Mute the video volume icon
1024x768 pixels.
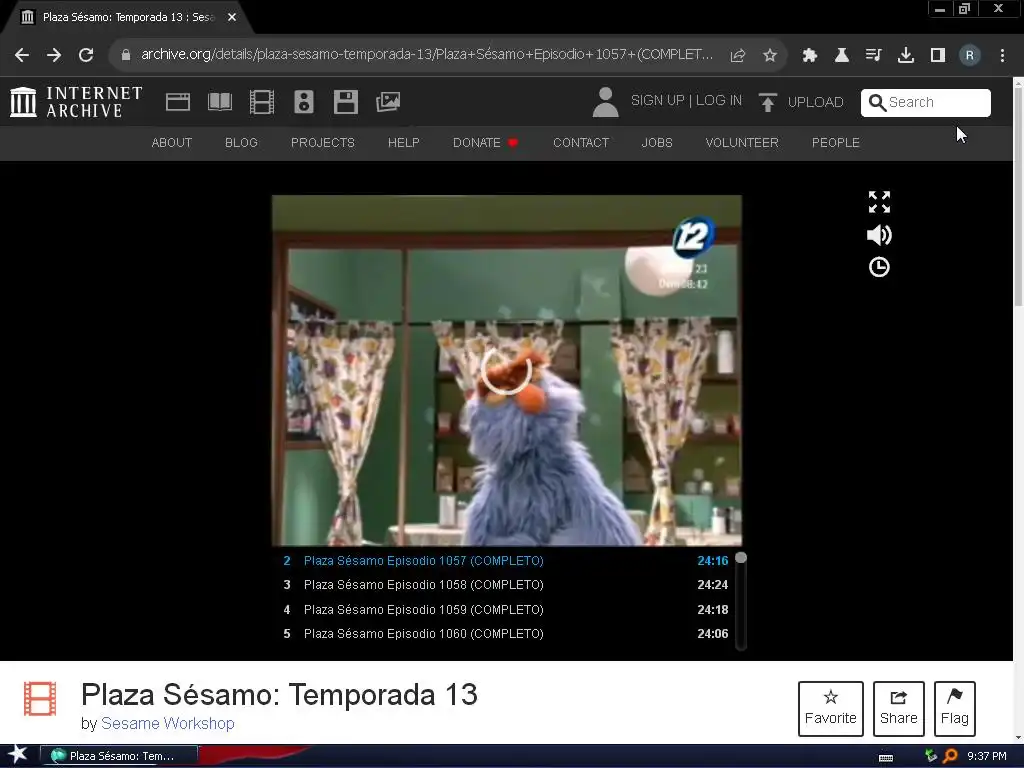[879, 235]
